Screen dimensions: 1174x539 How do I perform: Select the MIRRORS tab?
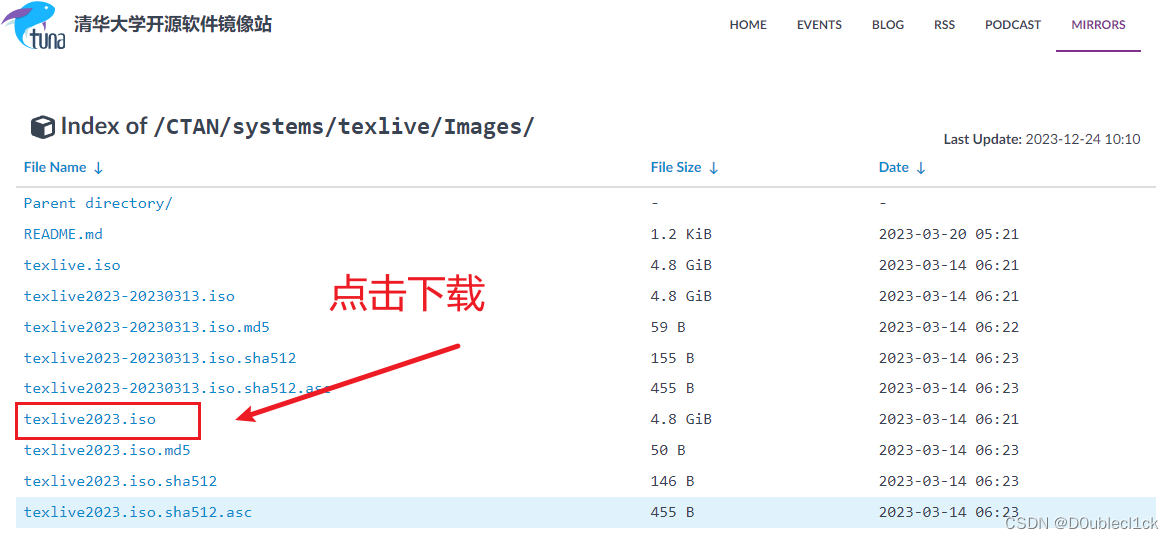tap(1098, 25)
